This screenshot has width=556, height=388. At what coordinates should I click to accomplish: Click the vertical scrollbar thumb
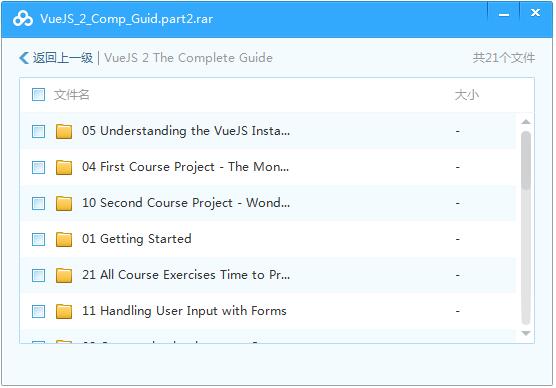[x=526, y=161]
